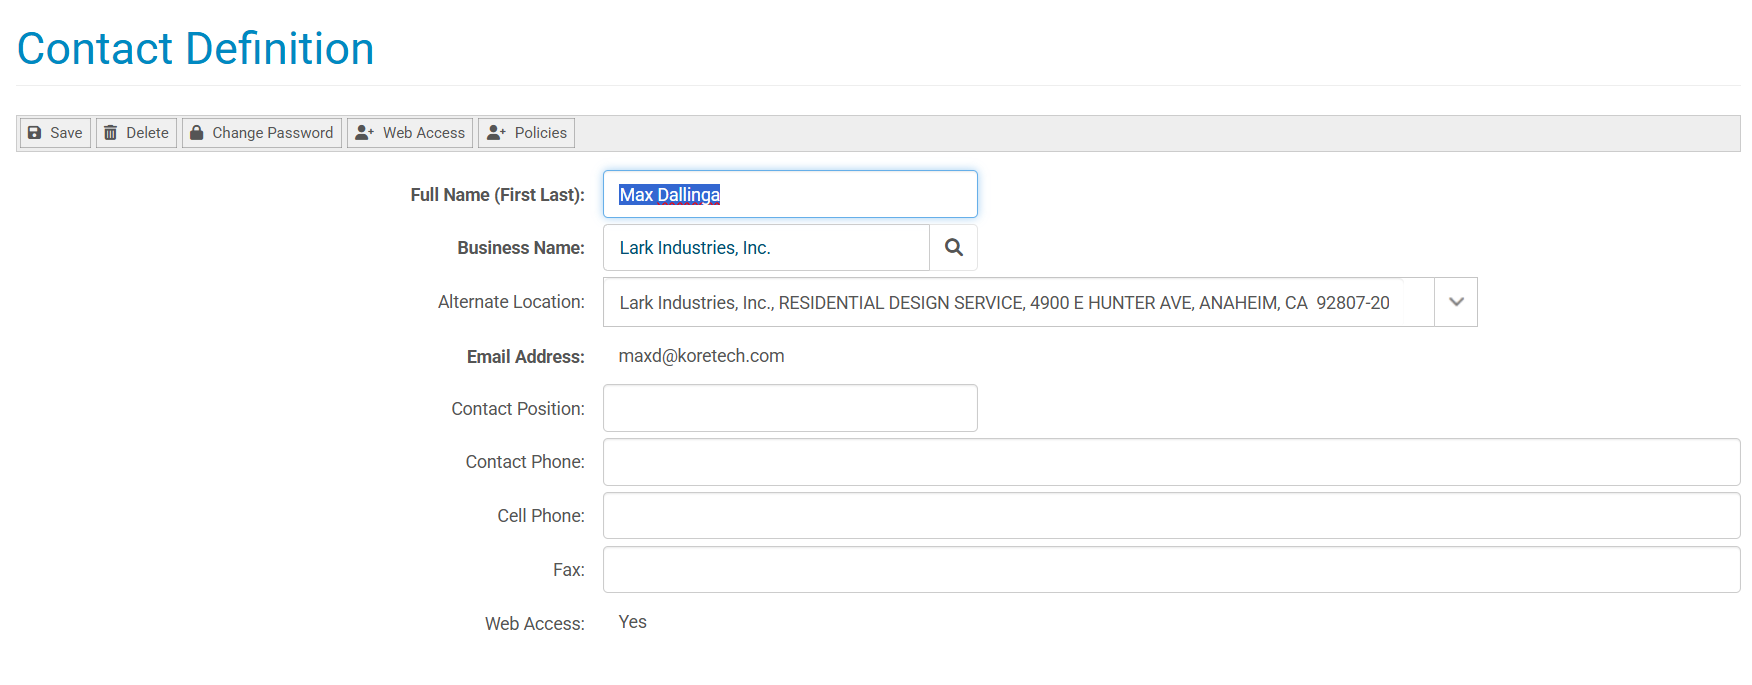
Task: Click the Save button
Action: [56, 133]
